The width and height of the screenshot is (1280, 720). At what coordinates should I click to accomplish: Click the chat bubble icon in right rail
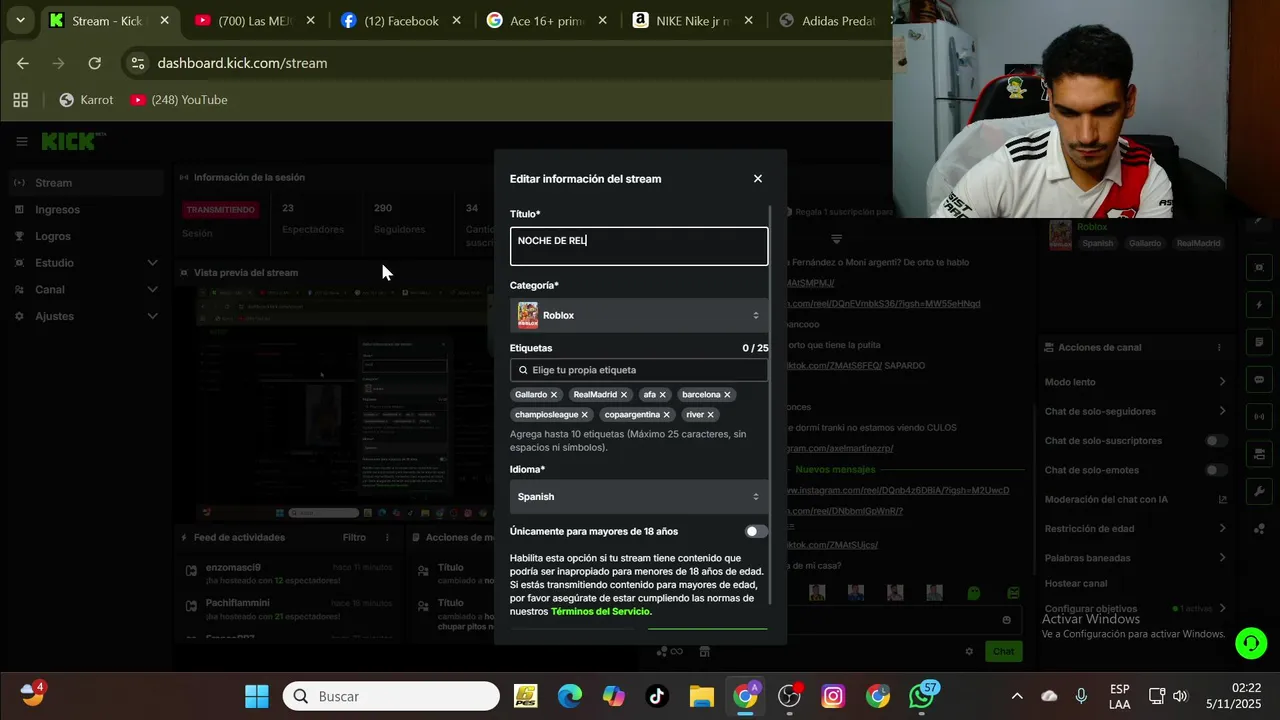(x=1259, y=379)
